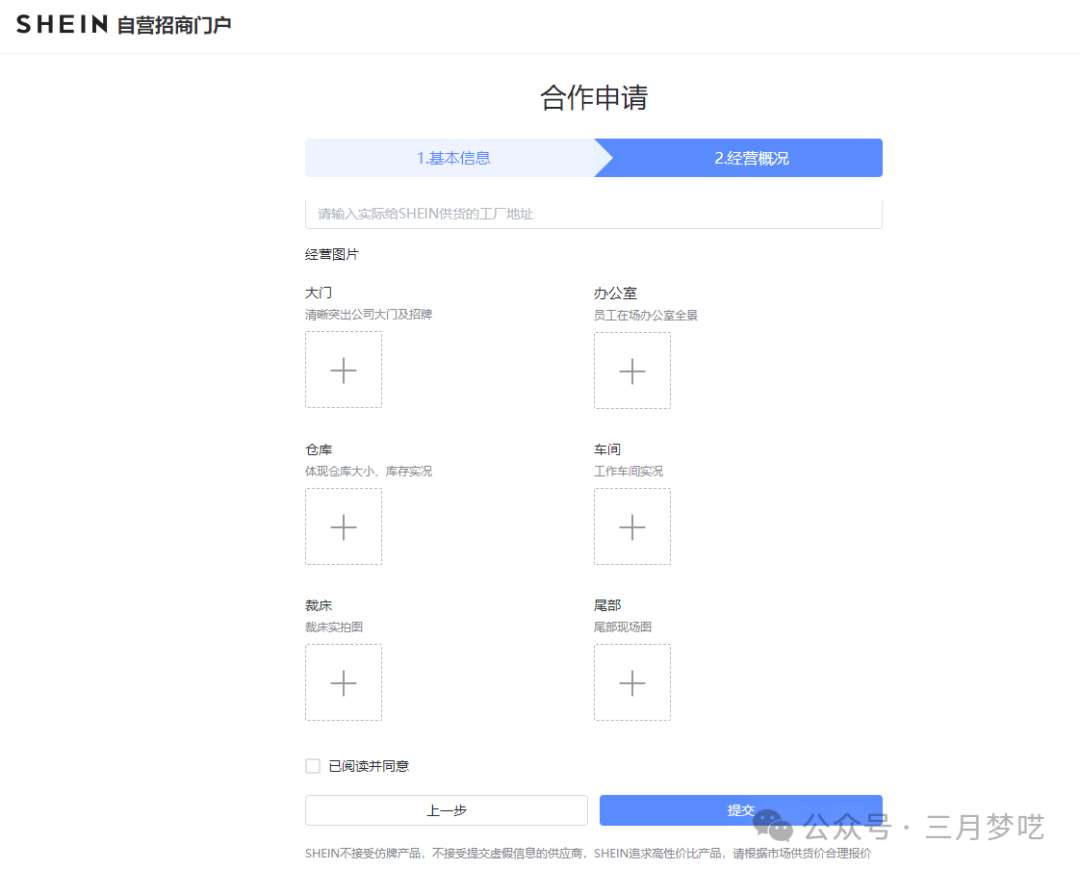Check the 已阅读并同意 checkbox
Screen dimensions: 1080x870
(x=313, y=766)
